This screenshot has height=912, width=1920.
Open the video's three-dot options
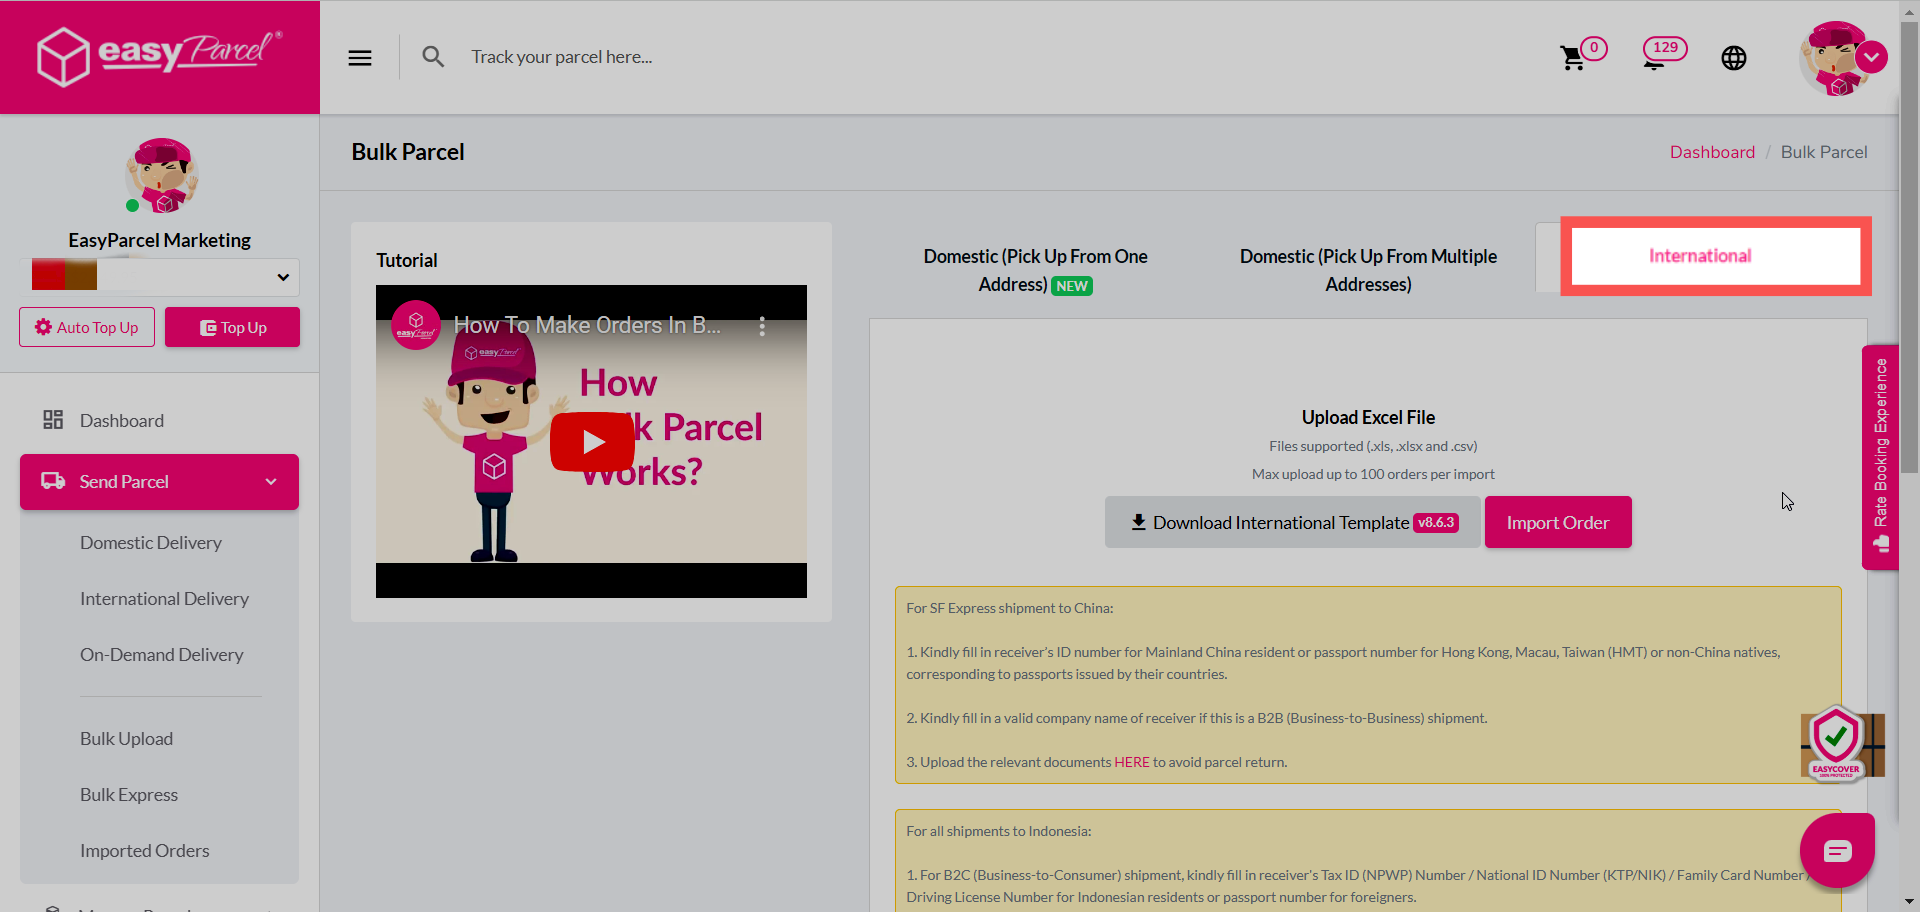click(x=762, y=326)
